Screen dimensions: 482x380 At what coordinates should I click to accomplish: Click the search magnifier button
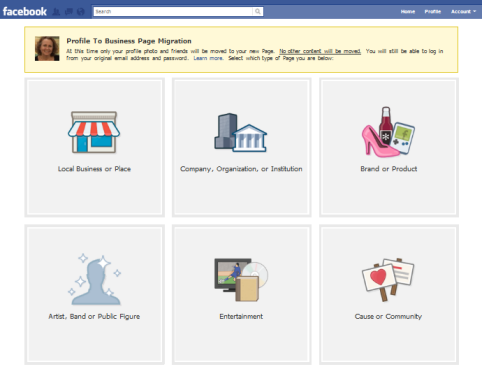coord(258,11)
